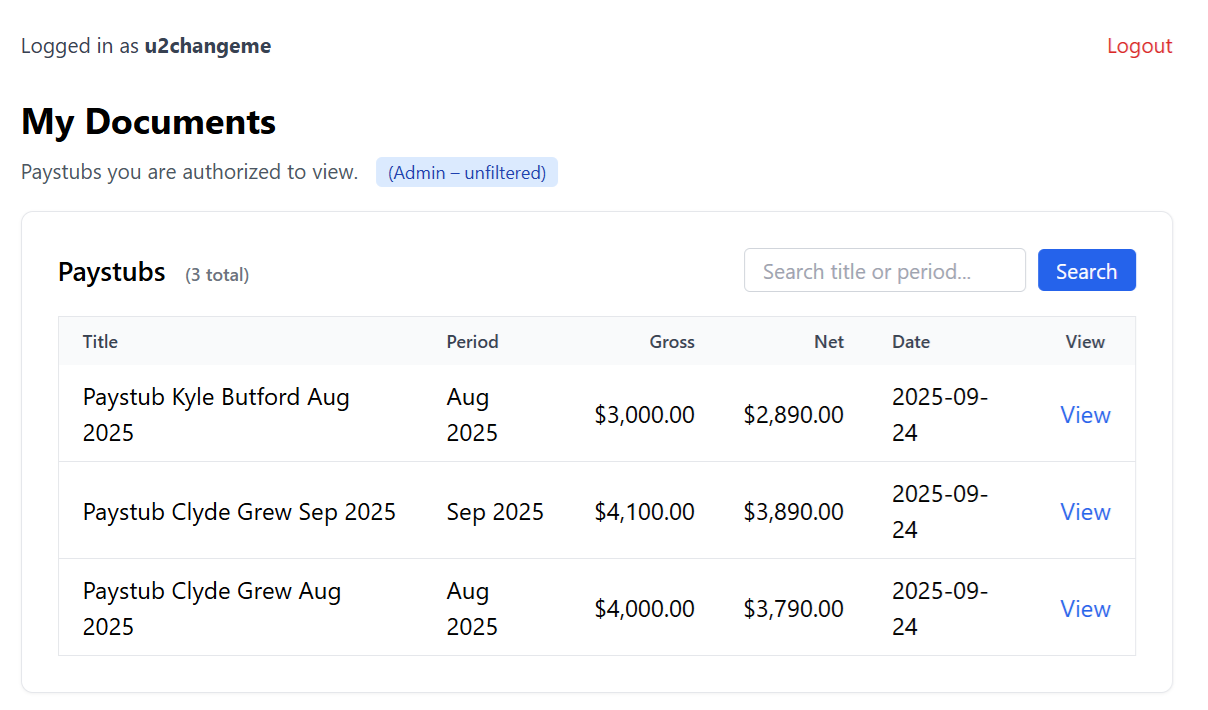1208x710 pixels.
Task: Open View link for Kyle Butford paystub
Action: 1085,415
